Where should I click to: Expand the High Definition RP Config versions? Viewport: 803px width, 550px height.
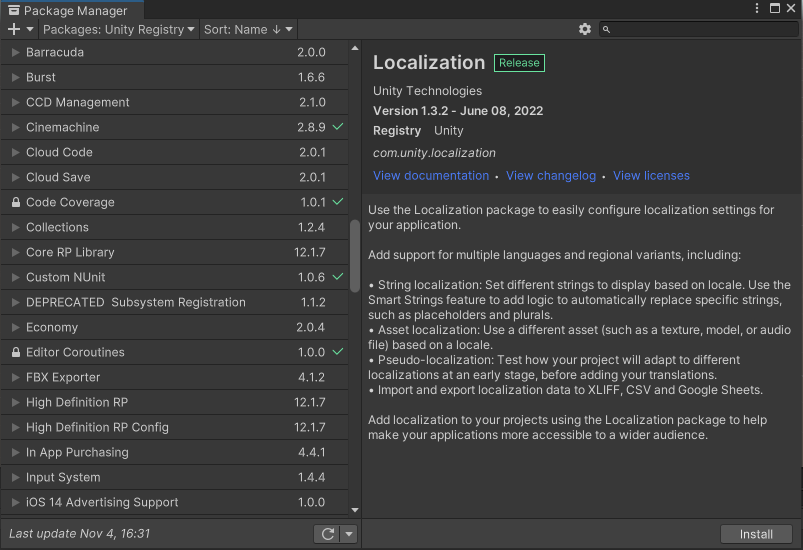click(x=15, y=428)
